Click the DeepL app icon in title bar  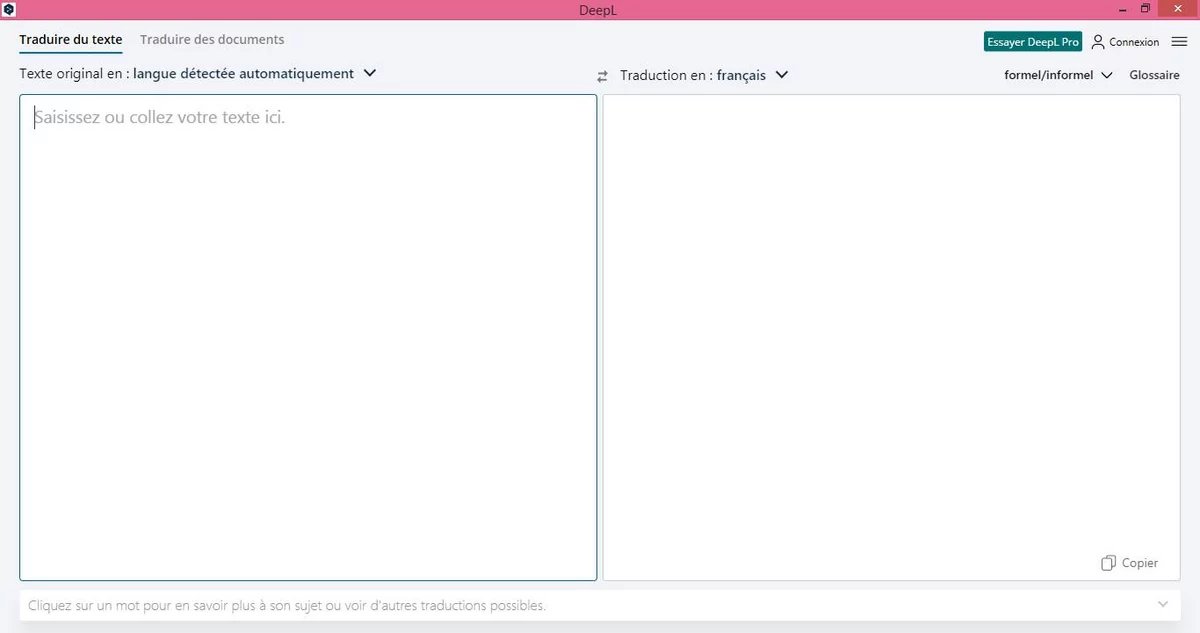8,8
